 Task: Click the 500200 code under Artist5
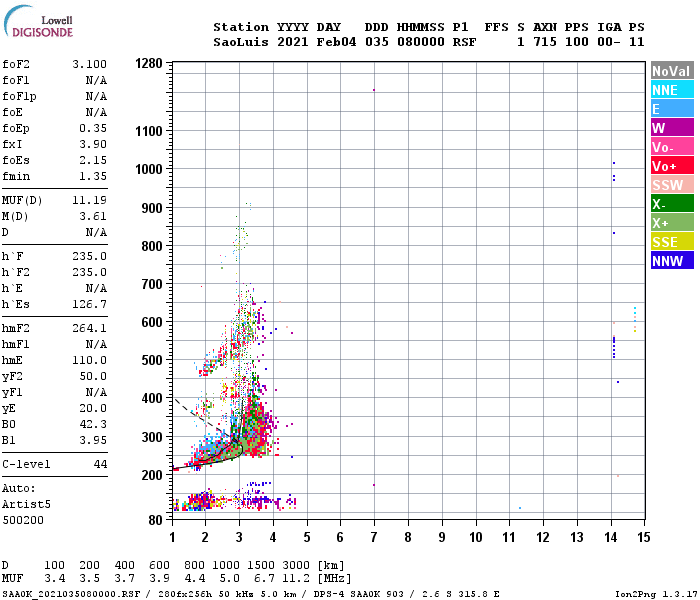[23, 521]
